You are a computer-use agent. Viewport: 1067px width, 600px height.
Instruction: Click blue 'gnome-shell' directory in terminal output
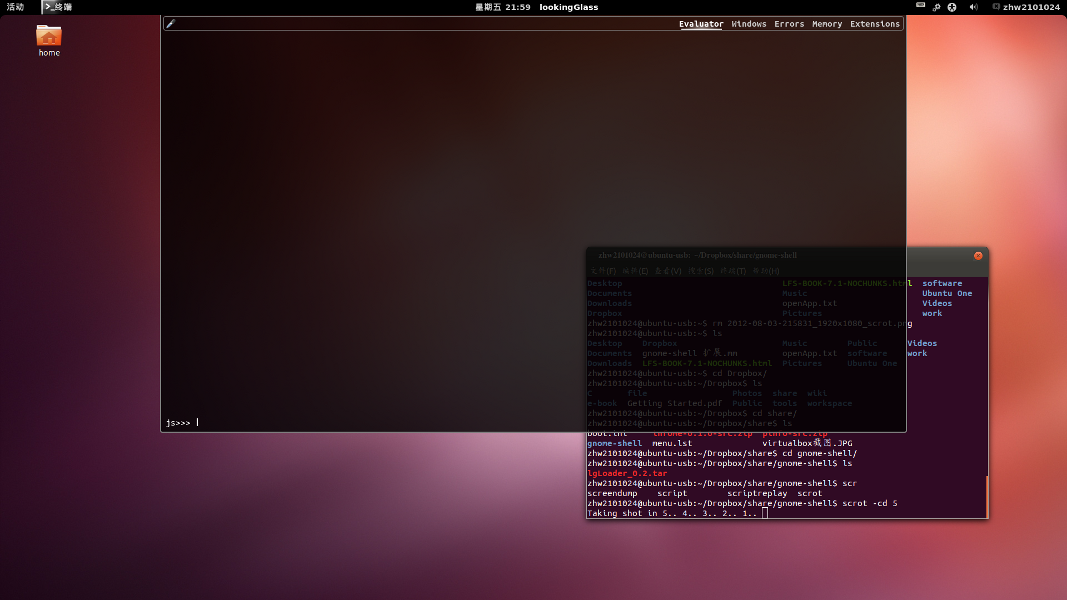[x=614, y=443]
